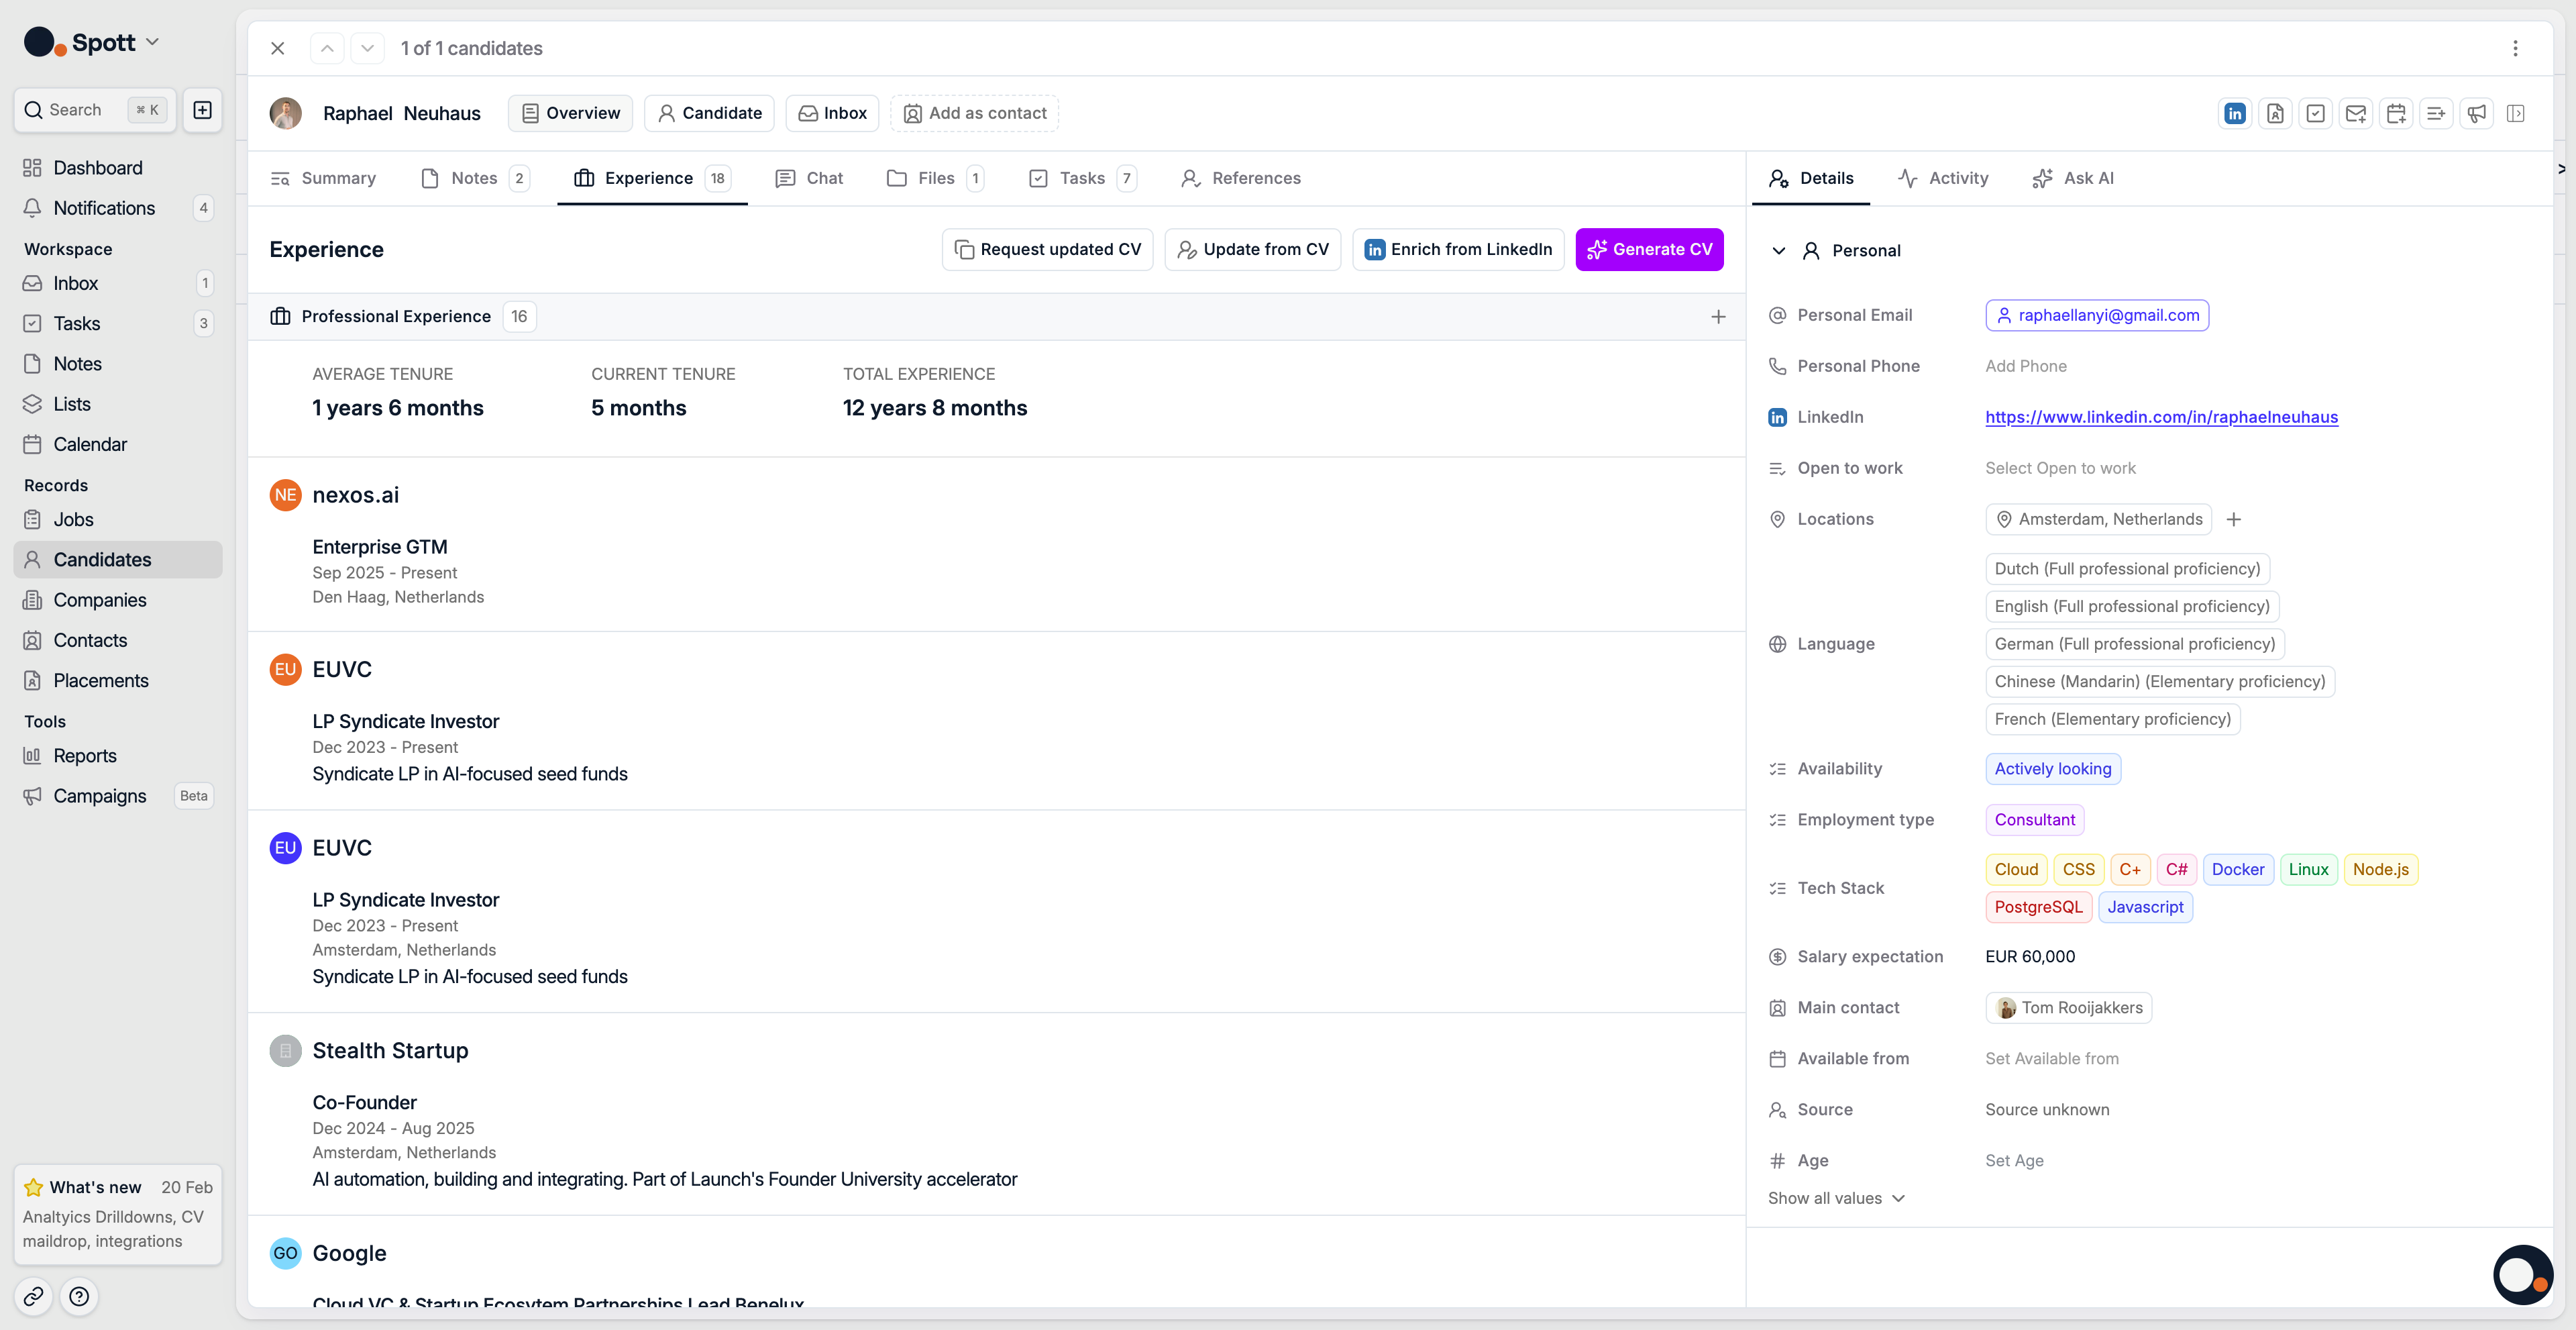Click the Search field in sidebar

coord(95,110)
